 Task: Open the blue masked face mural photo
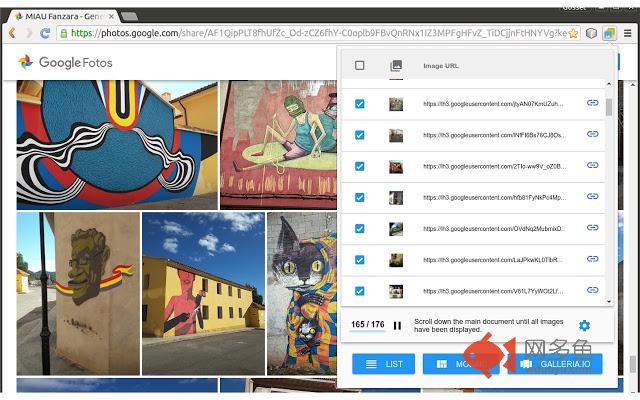click(117, 145)
